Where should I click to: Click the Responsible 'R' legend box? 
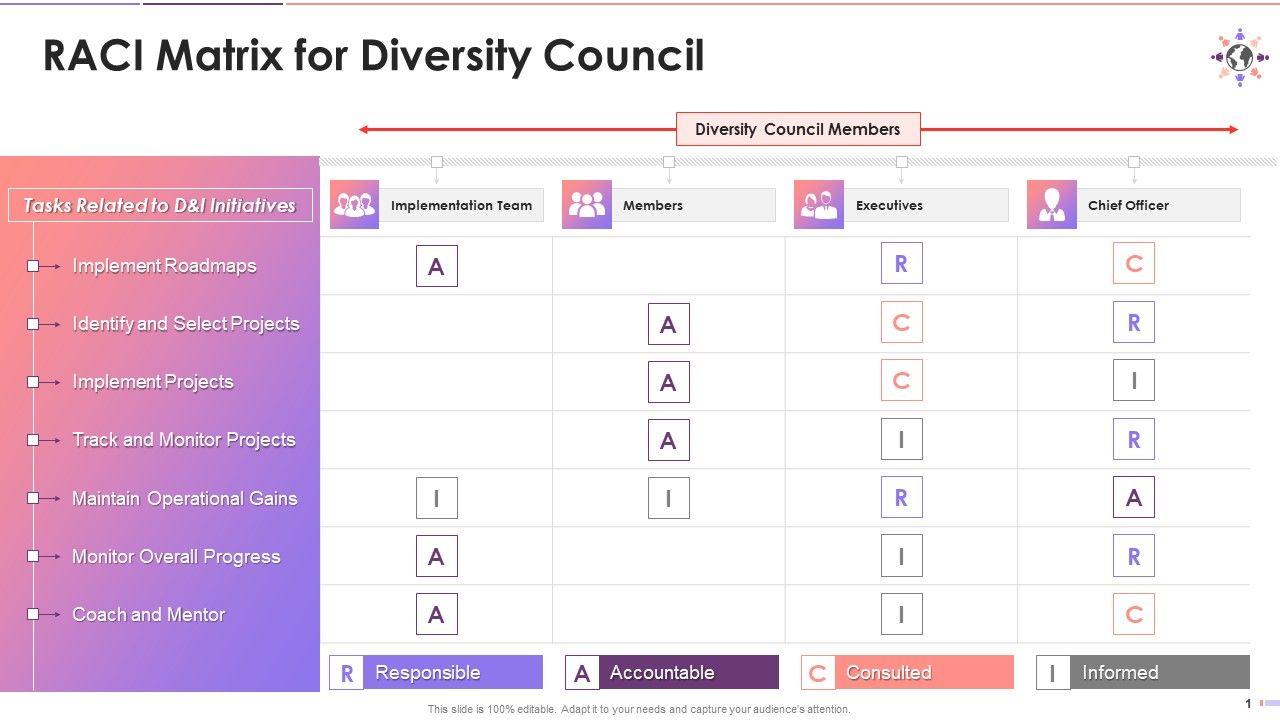(x=346, y=673)
